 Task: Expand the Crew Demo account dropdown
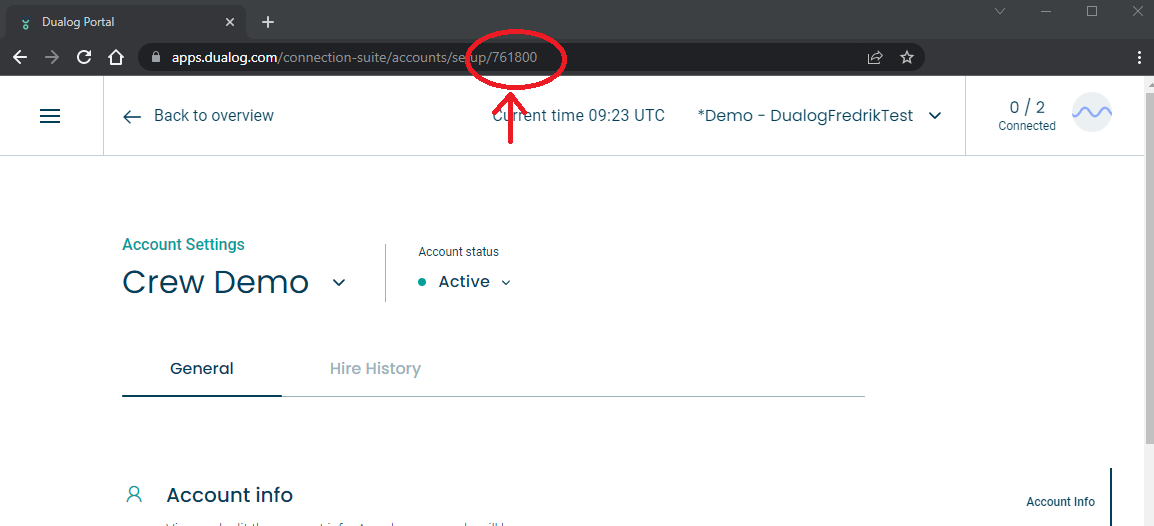click(339, 282)
